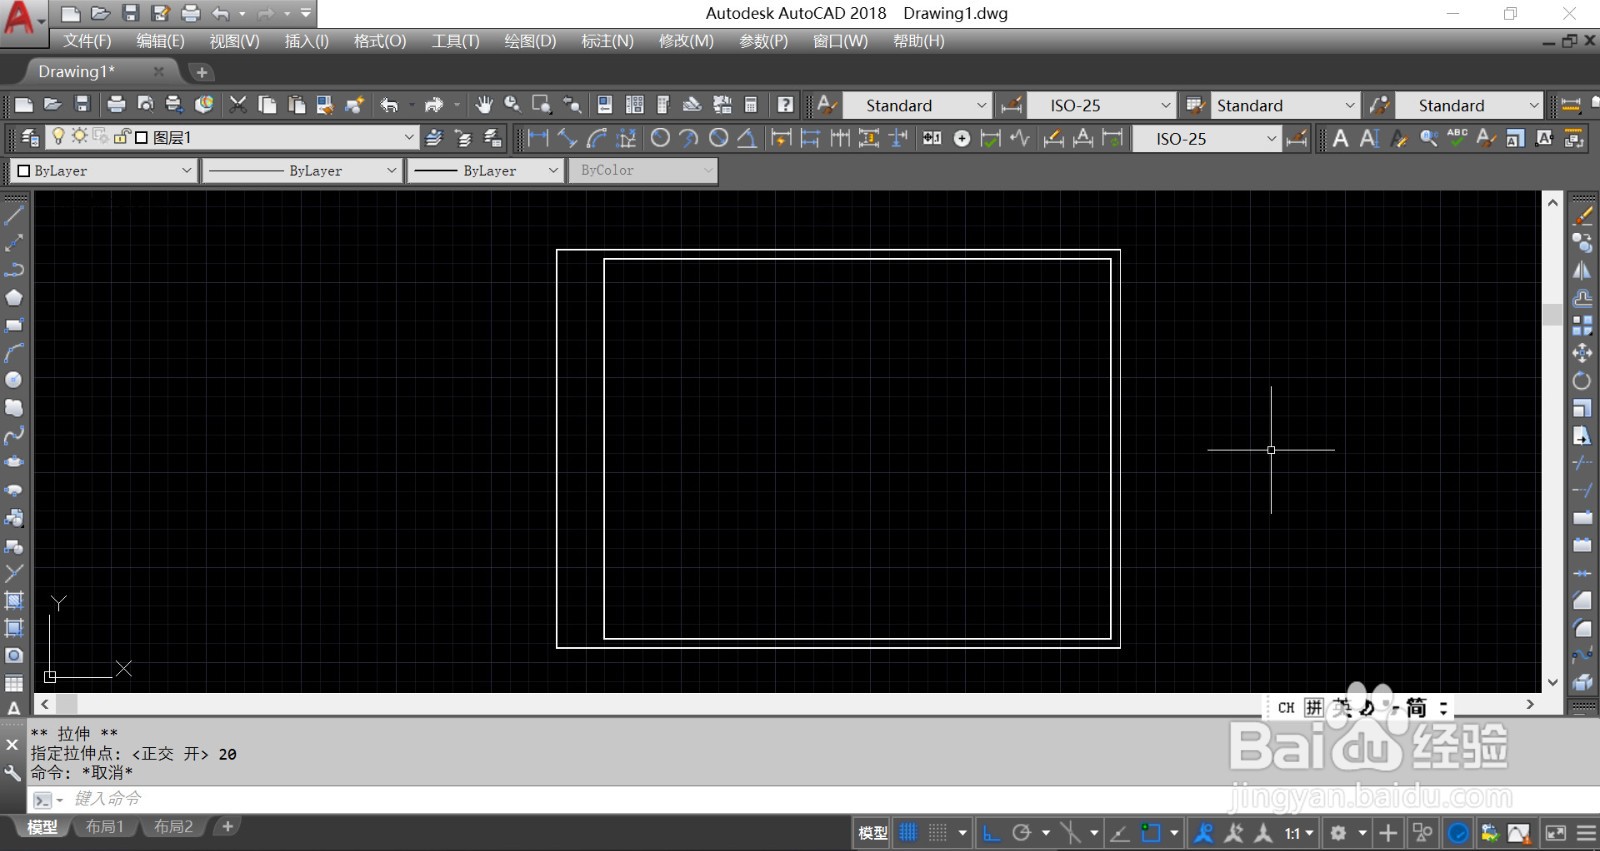Click the command line customize wrench
This screenshot has width=1600, height=851.
[x=12, y=773]
